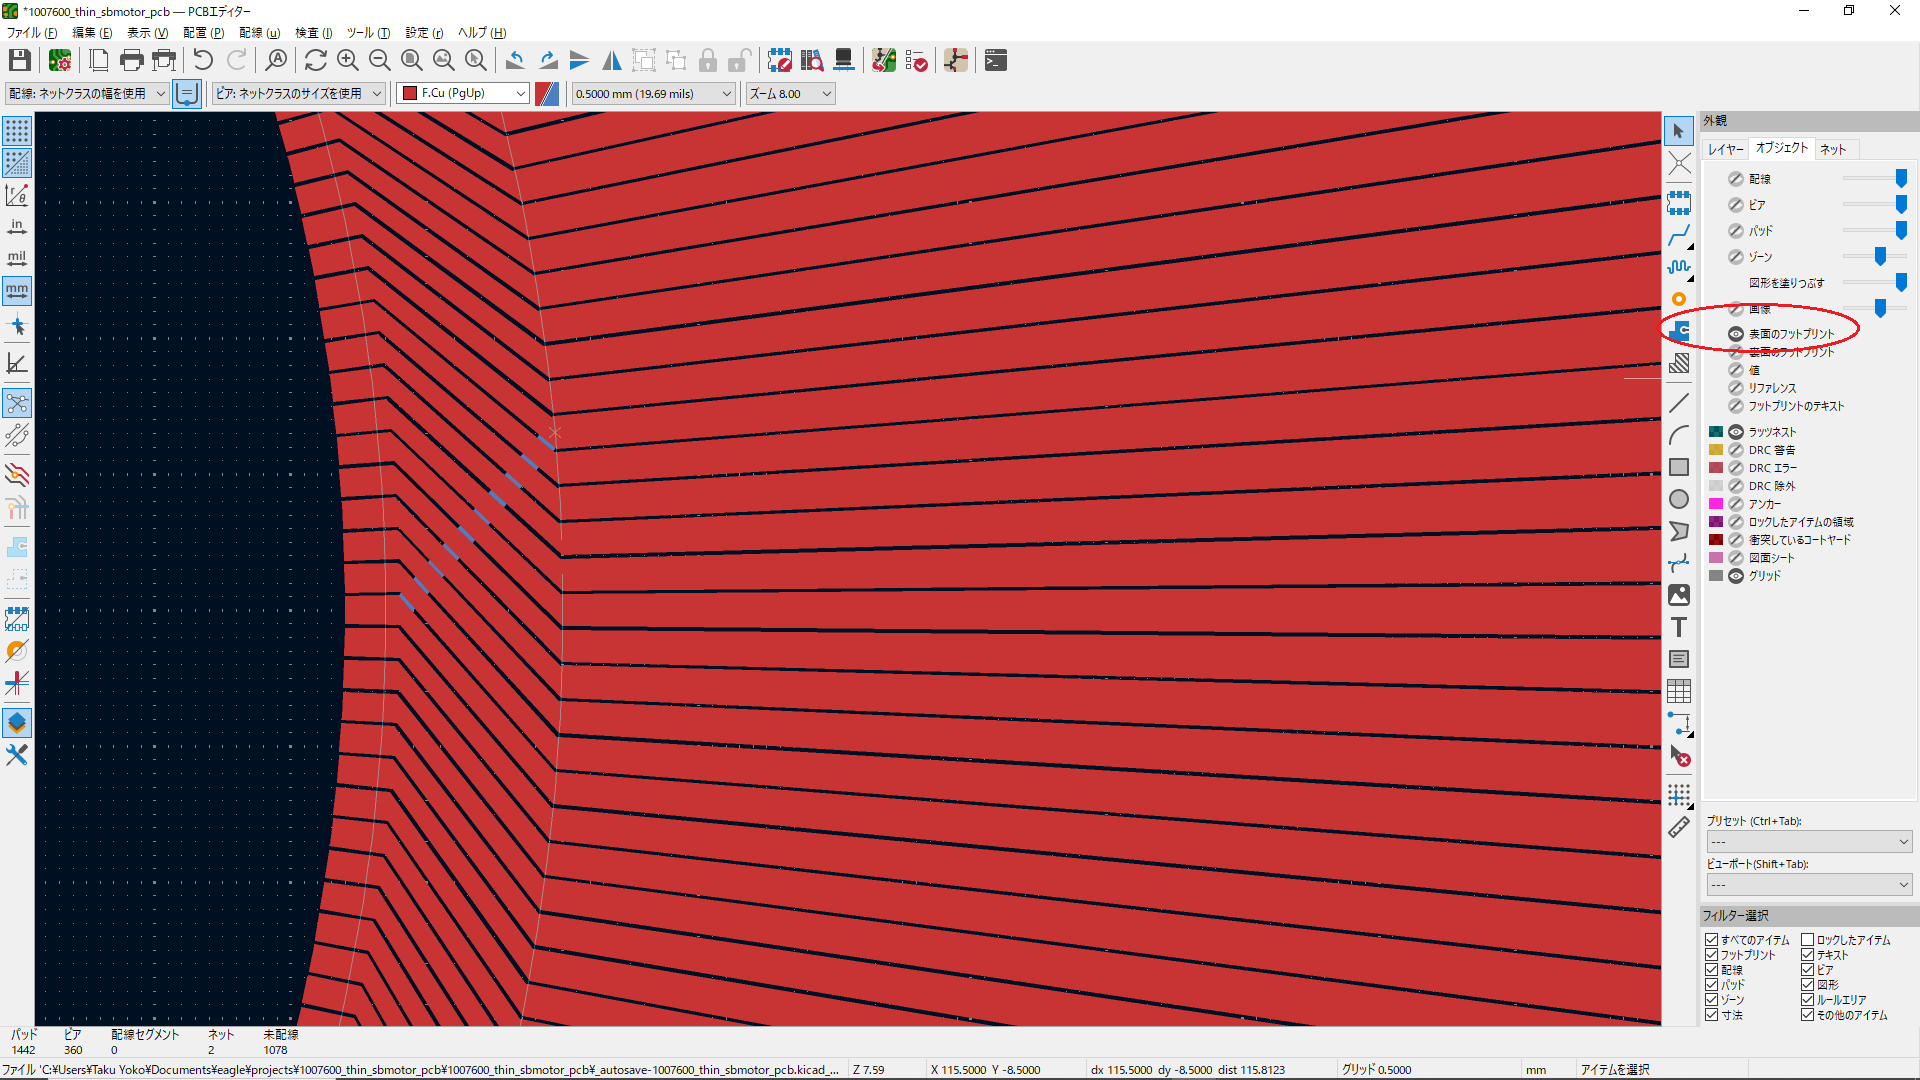Viewport: 1920px width, 1080px height.
Task: Choose the Measure distance ruler tool
Action: coord(1679,827)
